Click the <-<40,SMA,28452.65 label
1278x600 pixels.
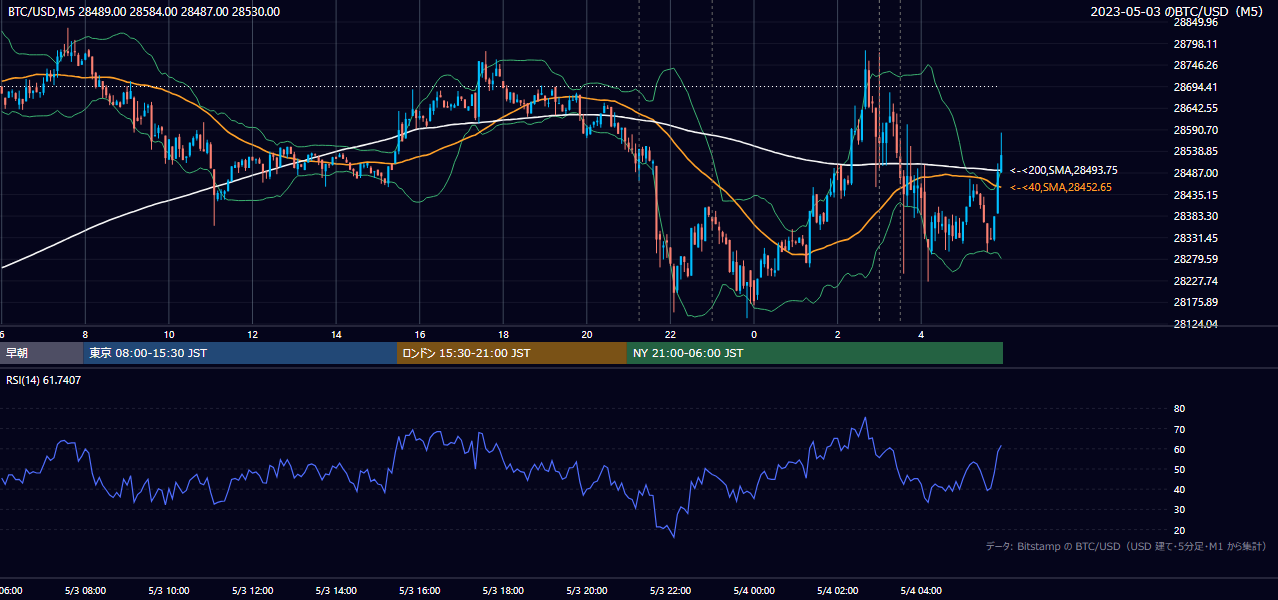tap(1060, 187)
